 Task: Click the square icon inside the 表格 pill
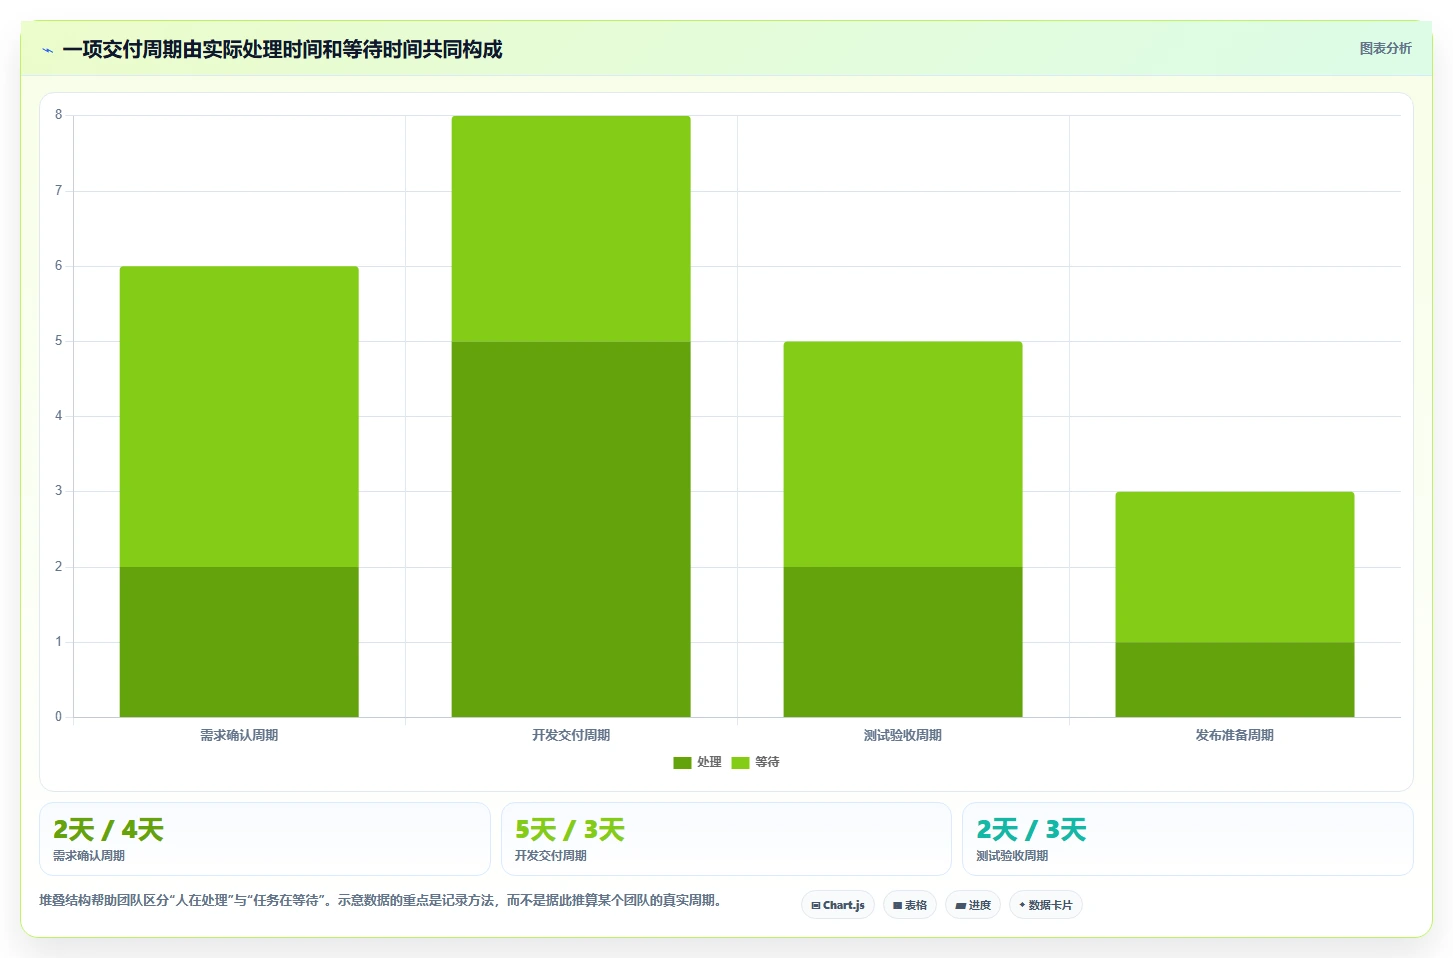[x=898, y=906]
